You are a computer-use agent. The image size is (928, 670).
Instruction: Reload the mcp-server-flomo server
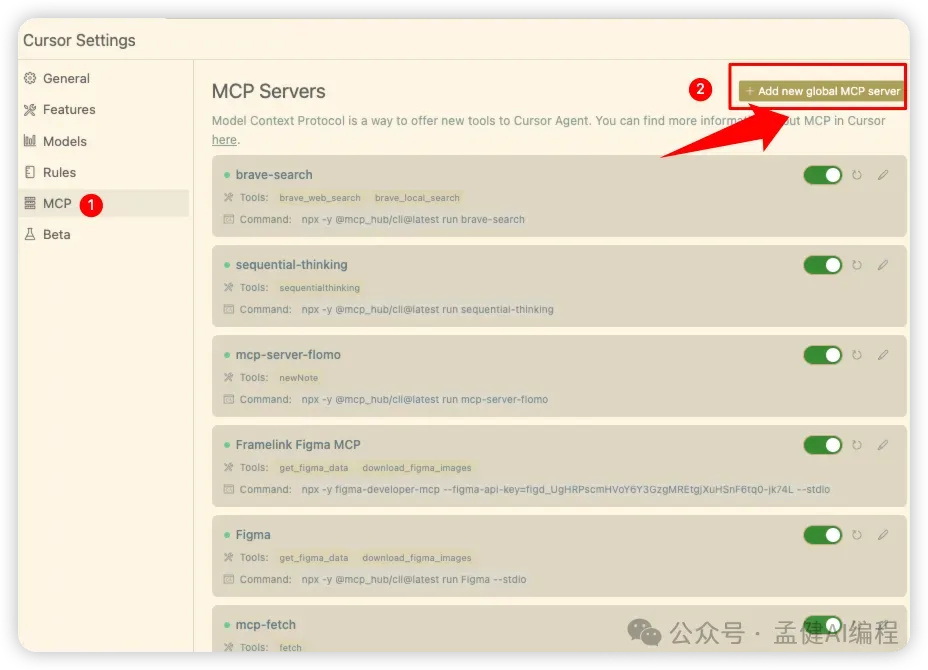tap(856, 355)
